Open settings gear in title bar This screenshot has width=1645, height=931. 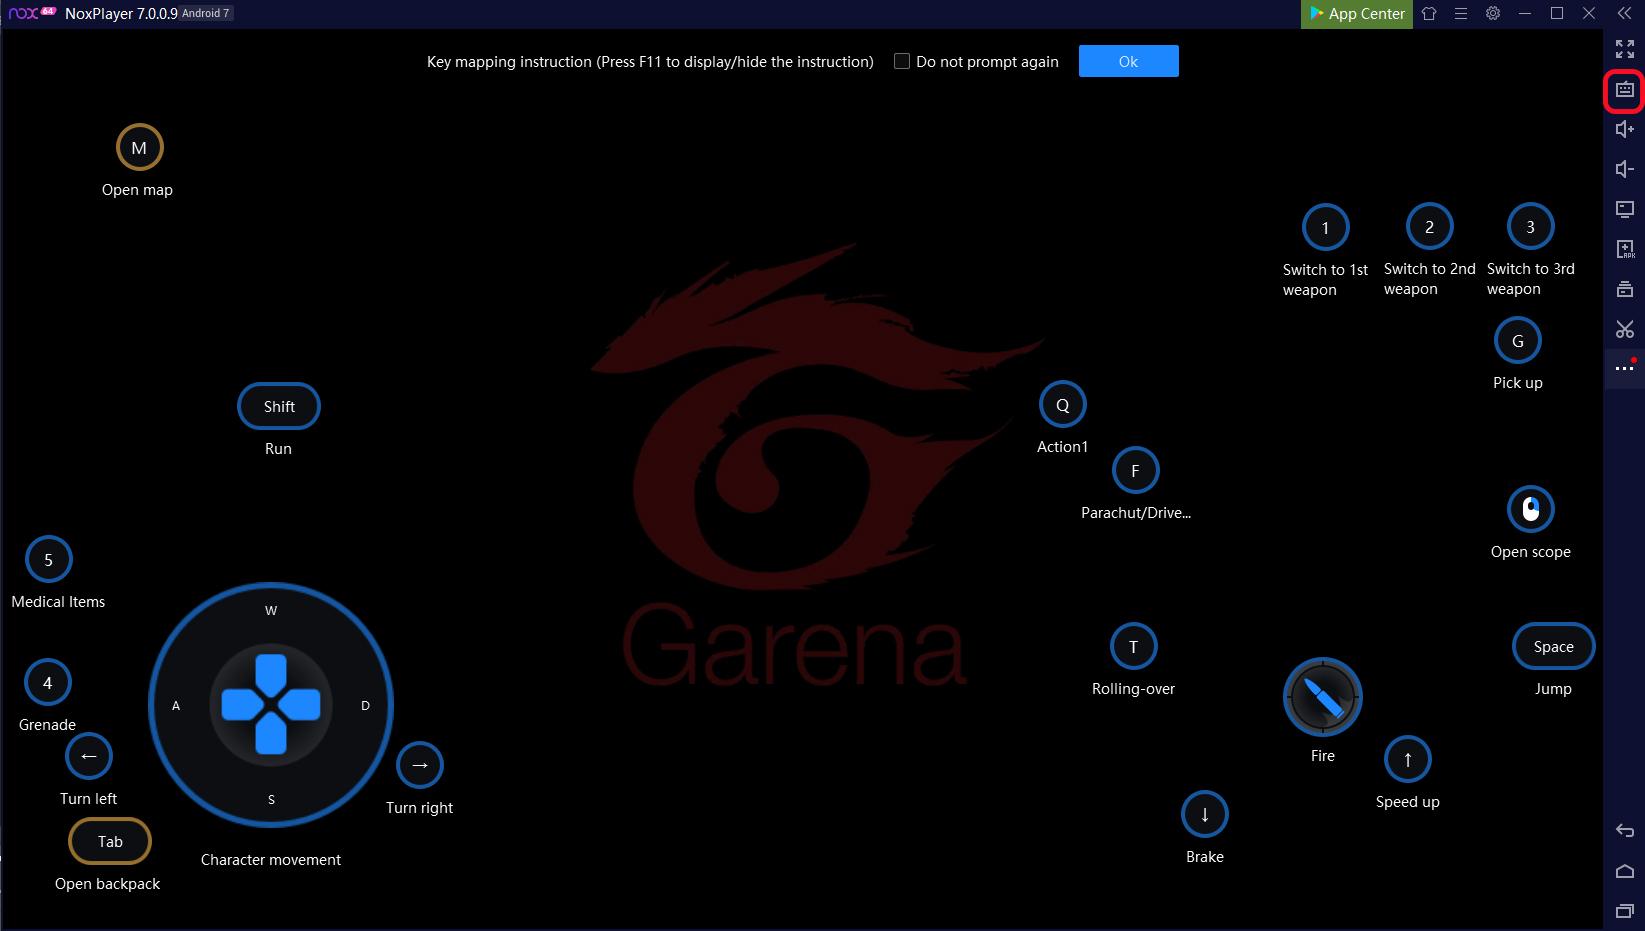click(1493, 14)
